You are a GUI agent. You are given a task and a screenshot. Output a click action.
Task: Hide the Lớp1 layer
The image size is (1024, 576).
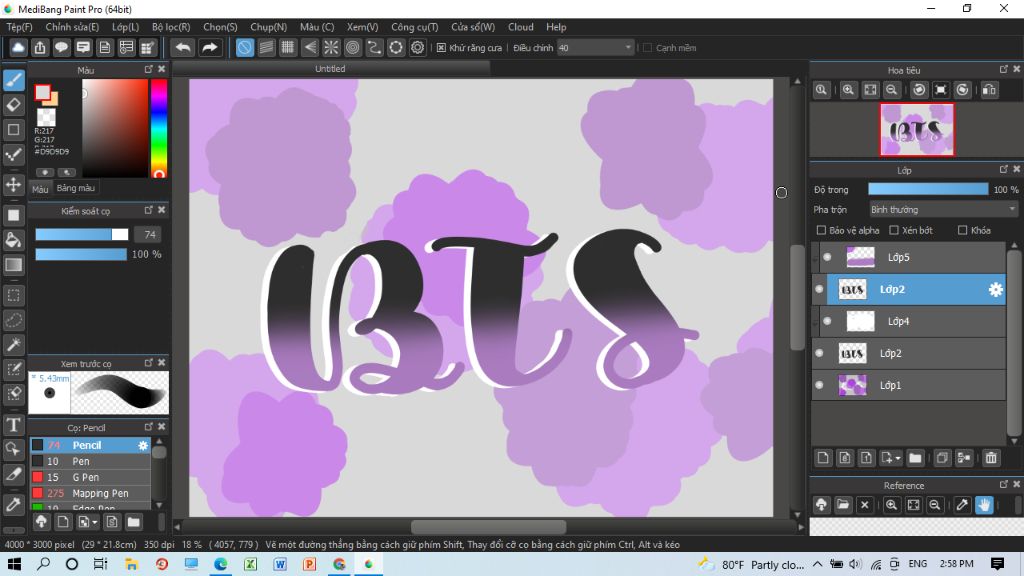tap(820, 385)
